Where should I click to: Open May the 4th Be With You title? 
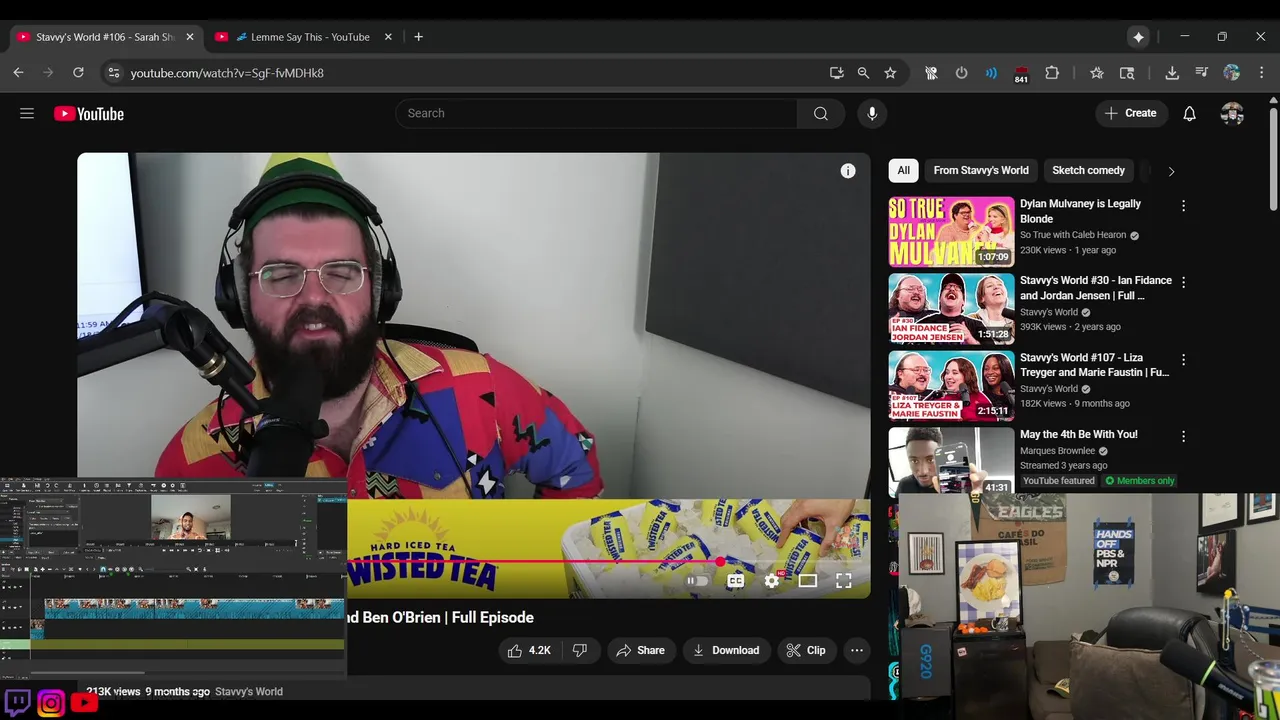pos(1079,435)
